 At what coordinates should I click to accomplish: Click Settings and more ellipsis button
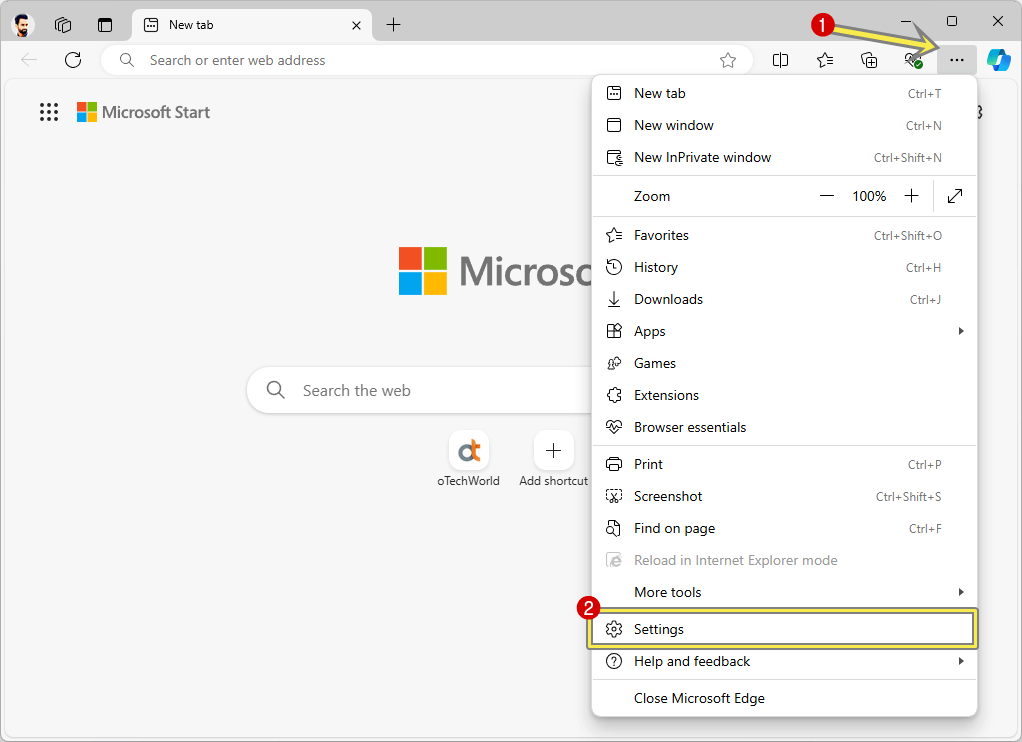(957, 60)
